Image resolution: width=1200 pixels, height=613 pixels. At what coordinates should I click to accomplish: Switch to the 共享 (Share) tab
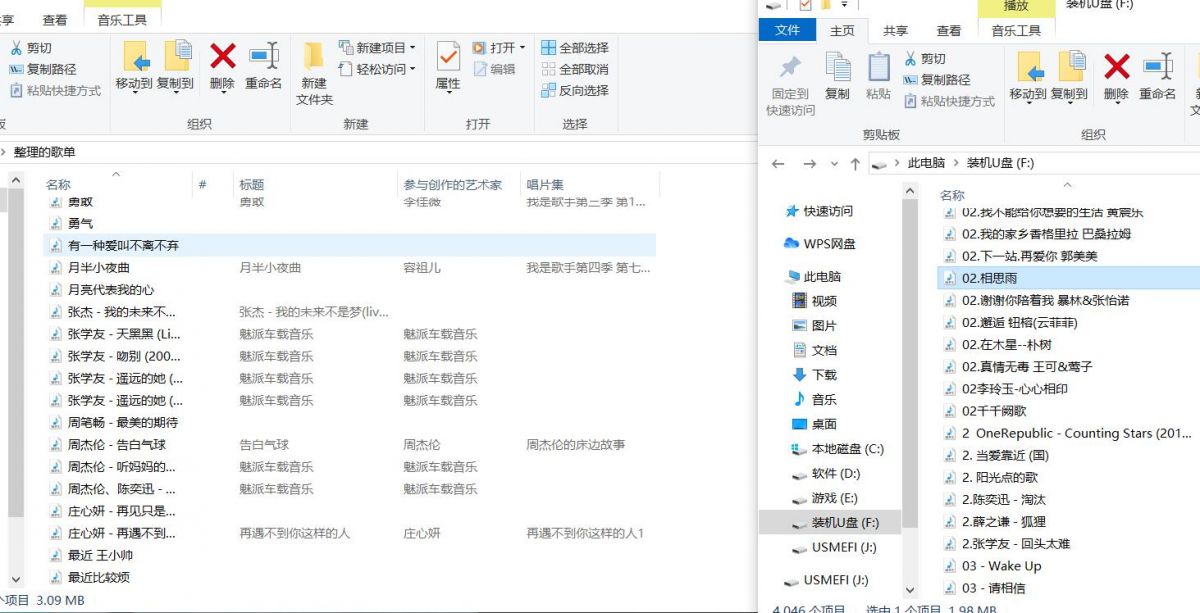pyautogui.click(x=893, y=29)
